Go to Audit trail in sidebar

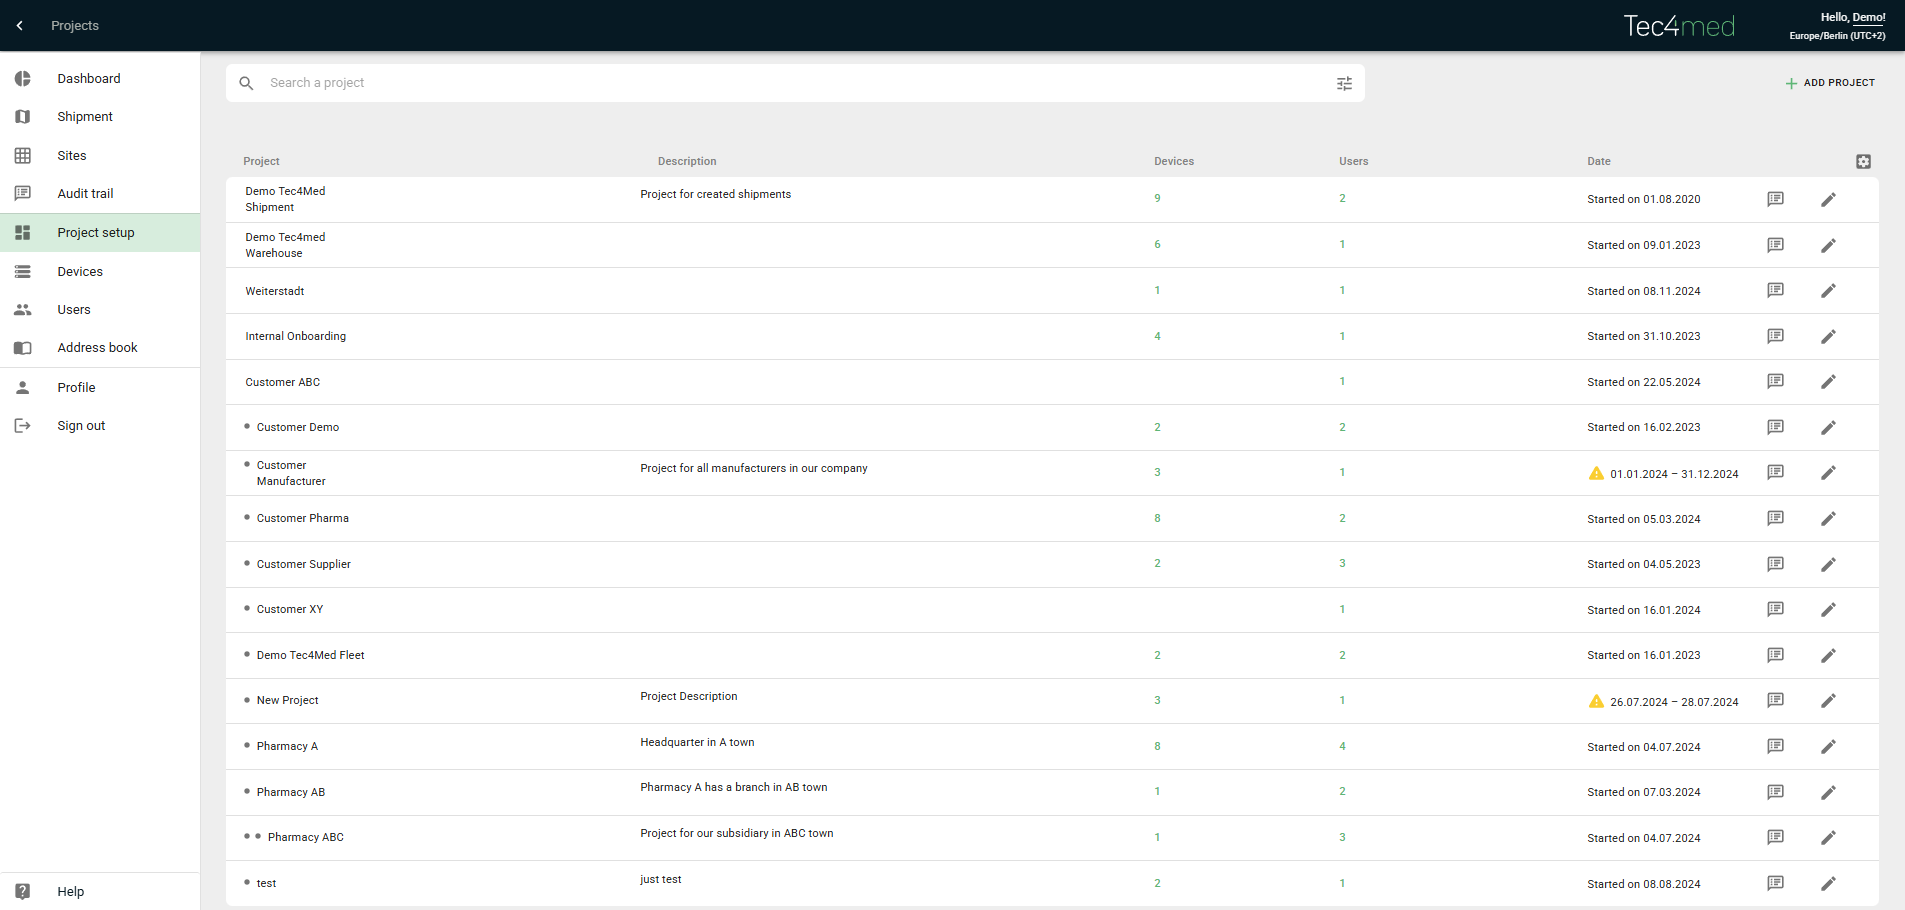(85, 194)
